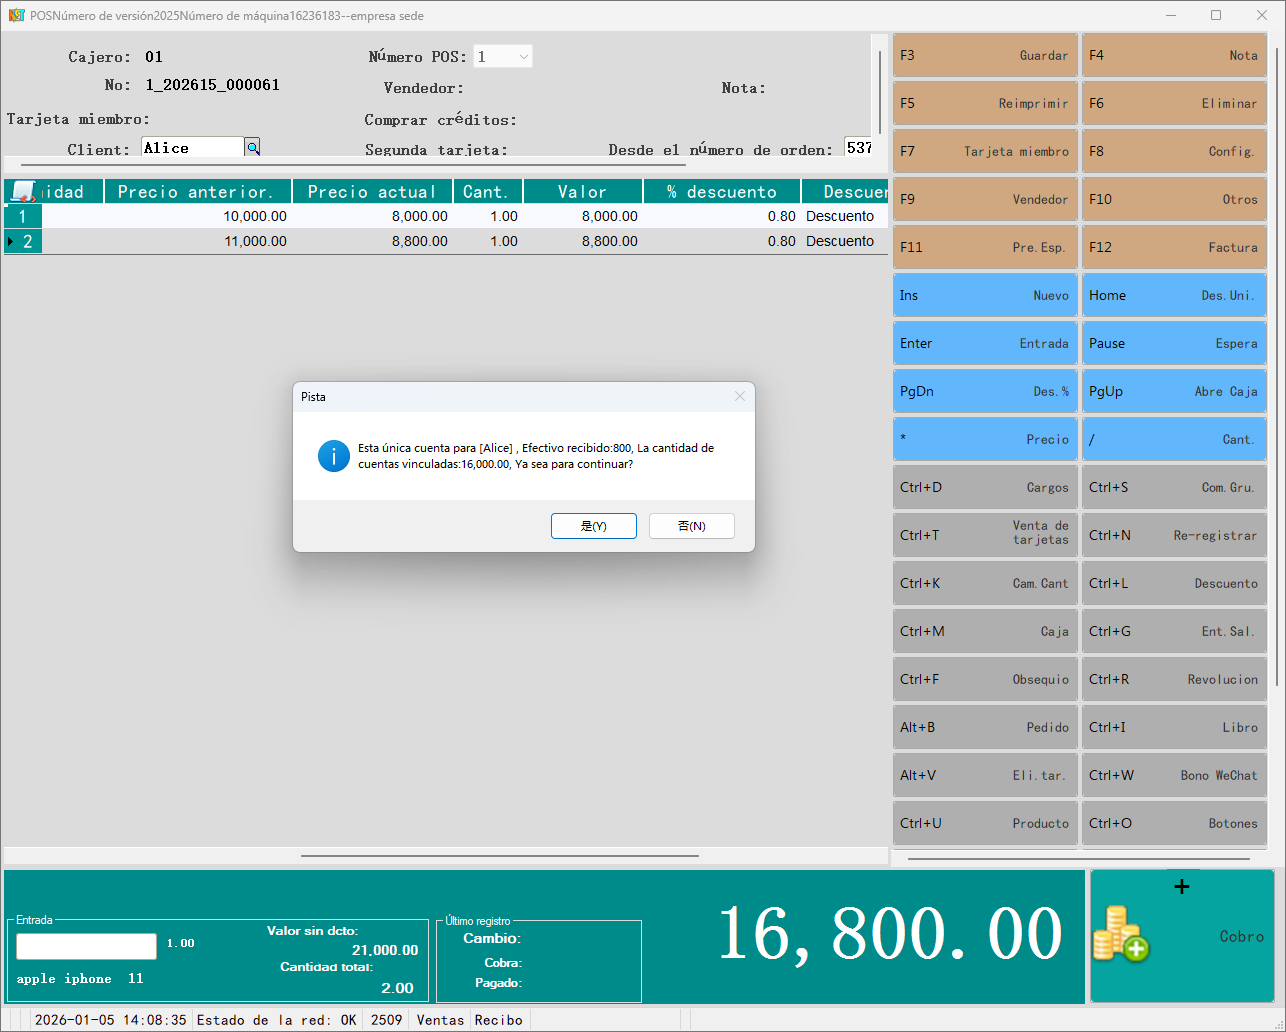The height and width of the screenshot is (1032, 1286).
Task: Open F8 Config. settings
Action: (1174, 151)
